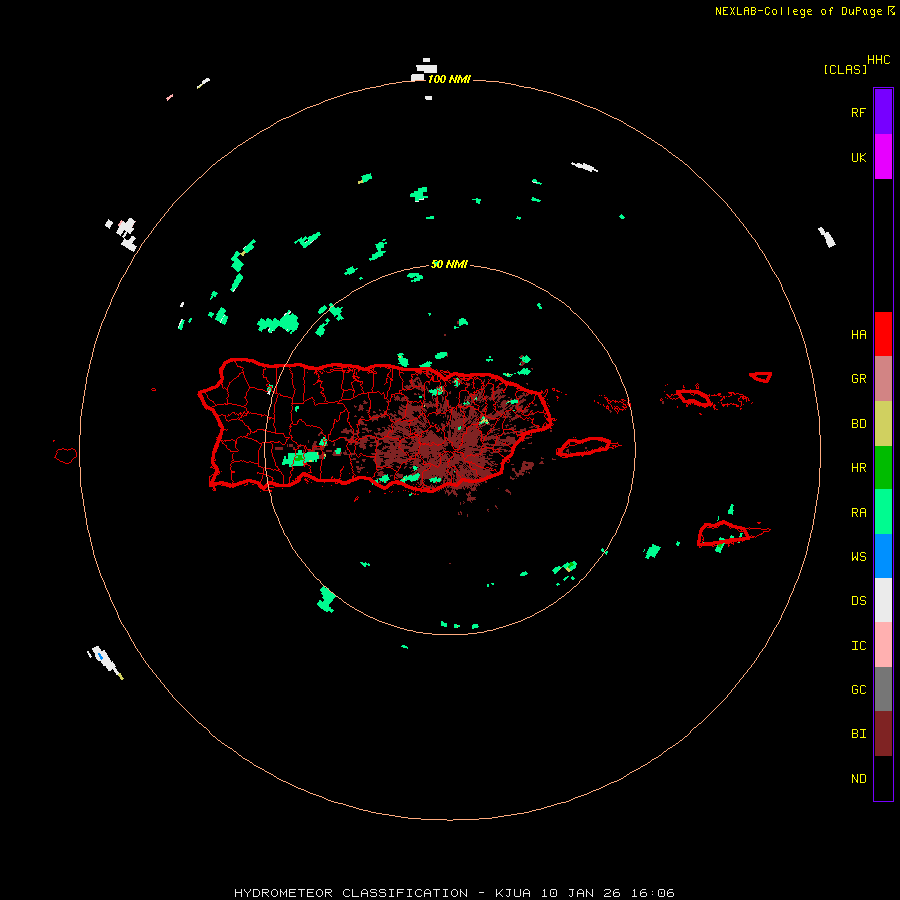Click the HA red legend swatch
900x900 pixels.
[883, 334]
